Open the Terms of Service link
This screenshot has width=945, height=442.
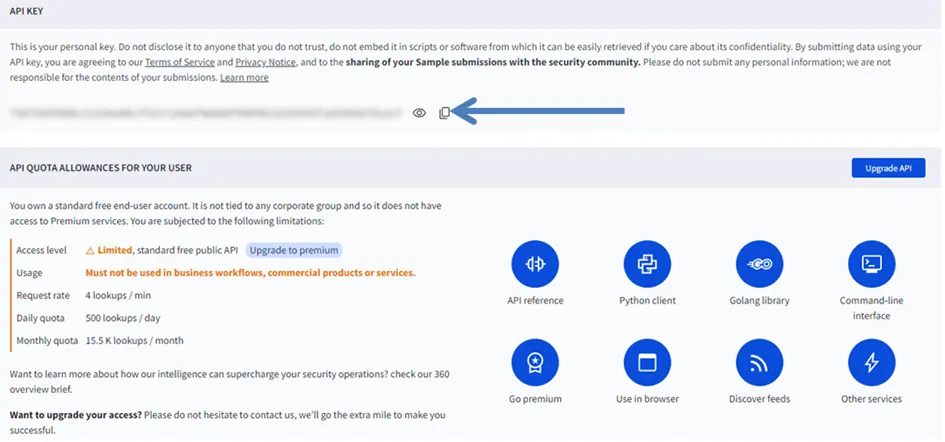[180, 62]
